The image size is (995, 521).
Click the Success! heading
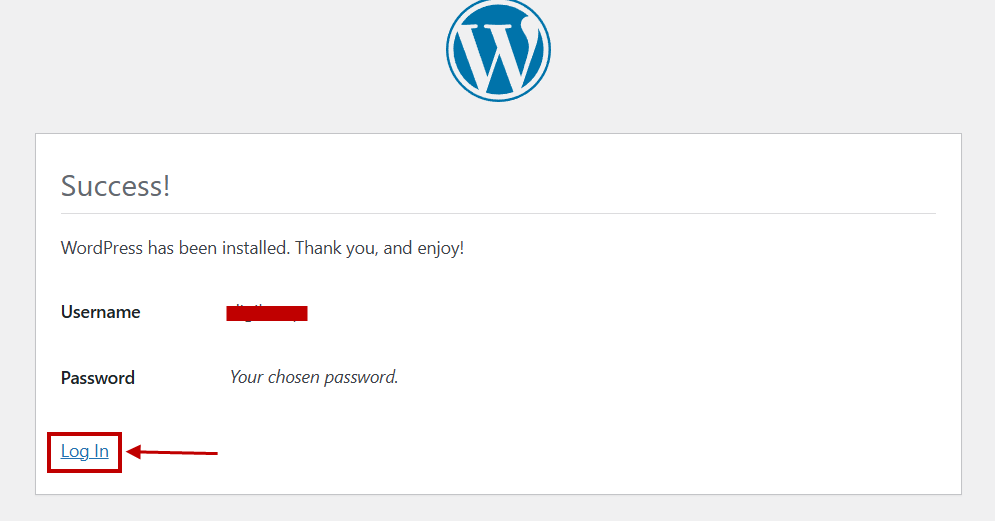point(115,186)
